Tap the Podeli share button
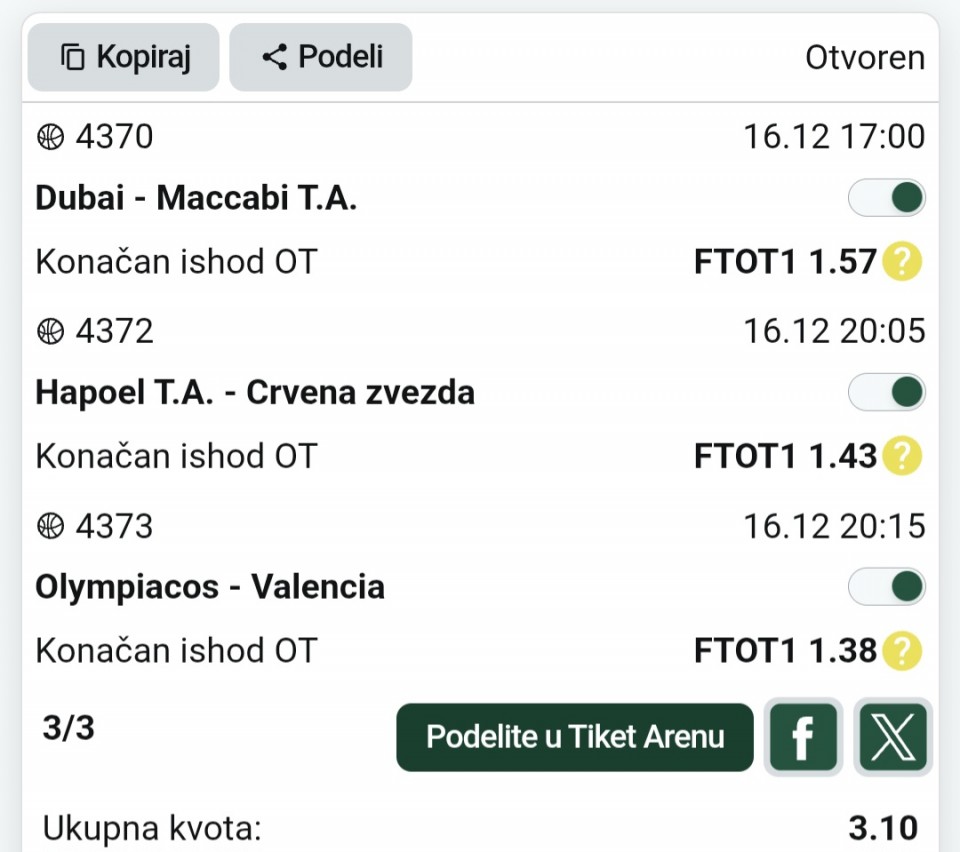This screenshot has height=852, width=960. click(321, 57)
